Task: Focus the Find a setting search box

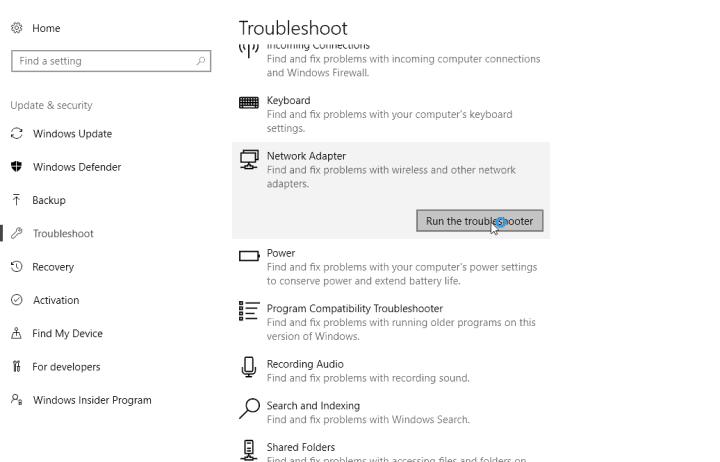Action: click(x=100, y=61)
